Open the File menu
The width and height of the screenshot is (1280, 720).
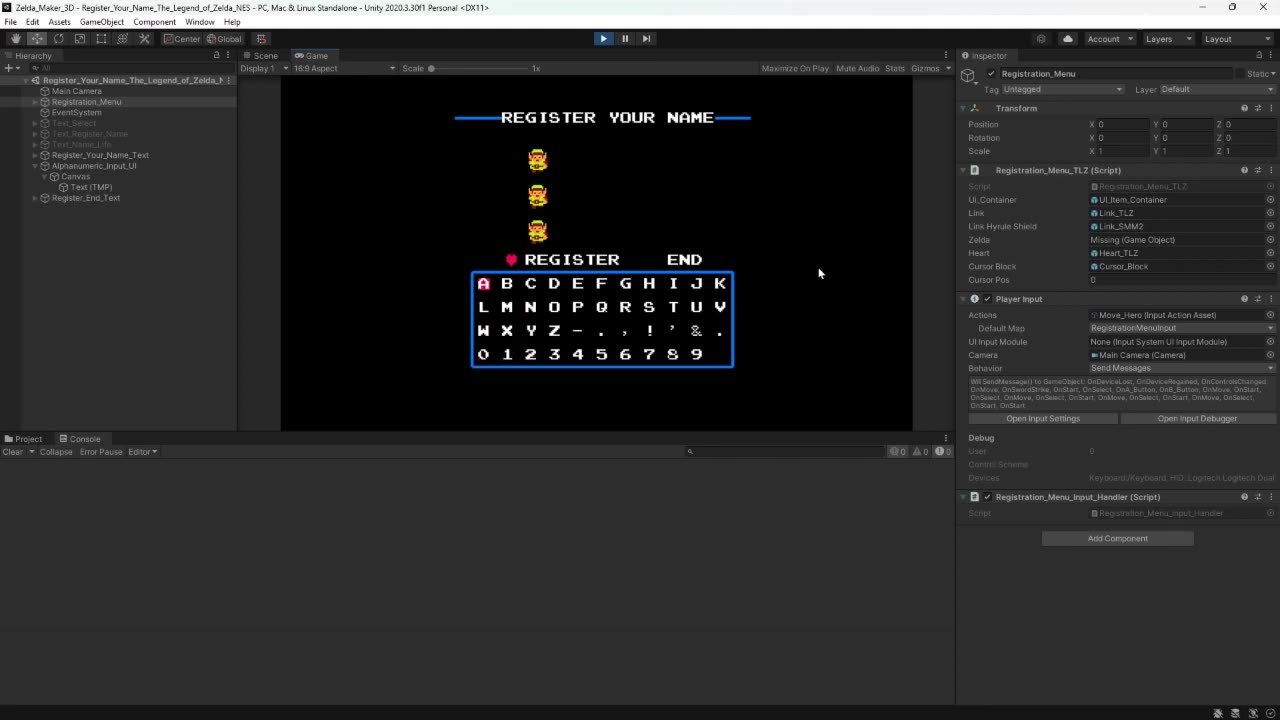coord(10,22)
